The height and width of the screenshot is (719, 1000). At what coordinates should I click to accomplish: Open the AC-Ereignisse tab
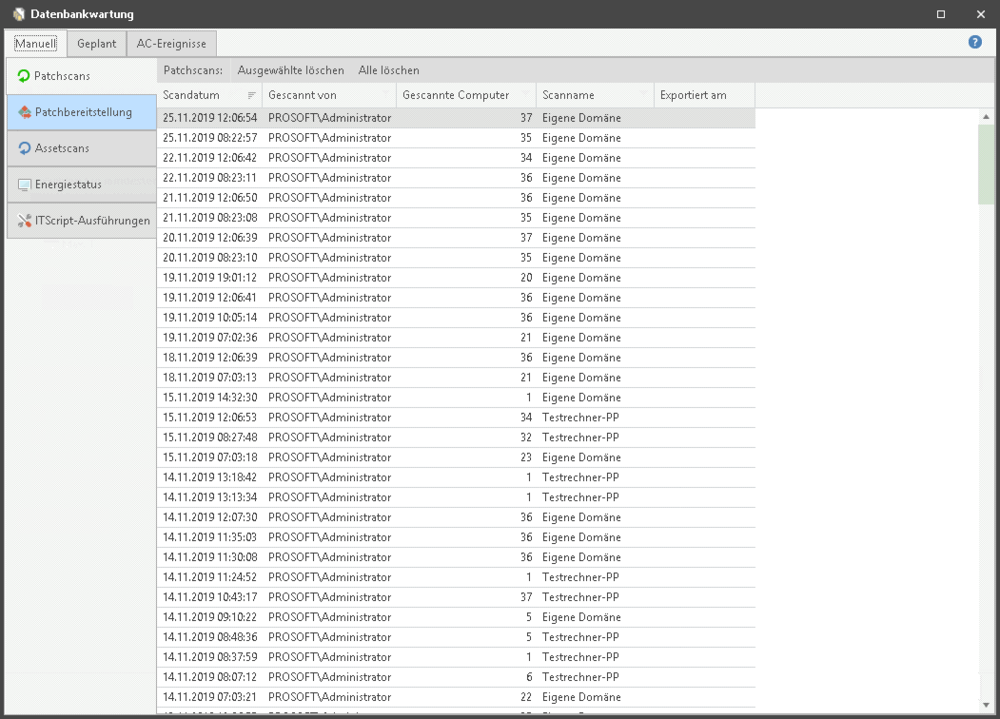172,43
